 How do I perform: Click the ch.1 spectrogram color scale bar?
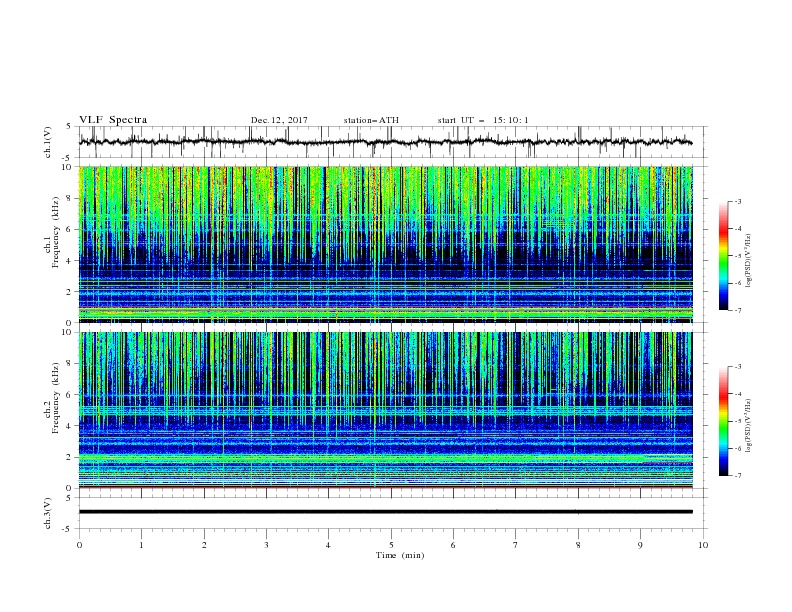tap(723, 256)
